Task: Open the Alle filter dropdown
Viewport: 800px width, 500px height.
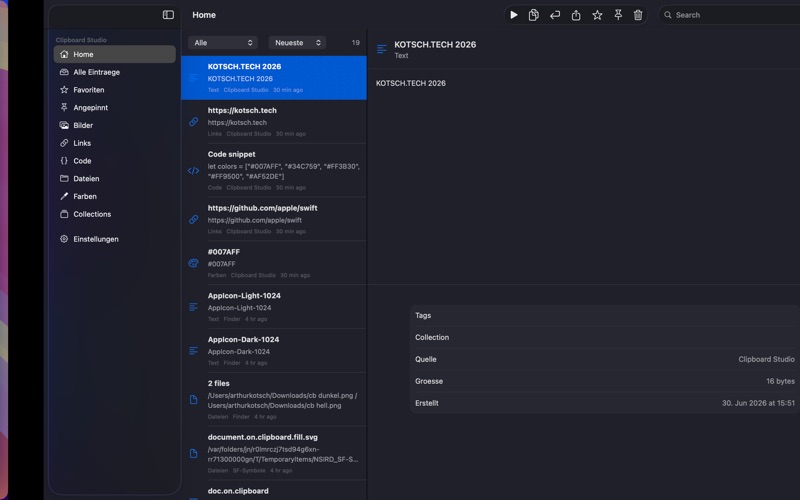Action: (x=223, y=43)
